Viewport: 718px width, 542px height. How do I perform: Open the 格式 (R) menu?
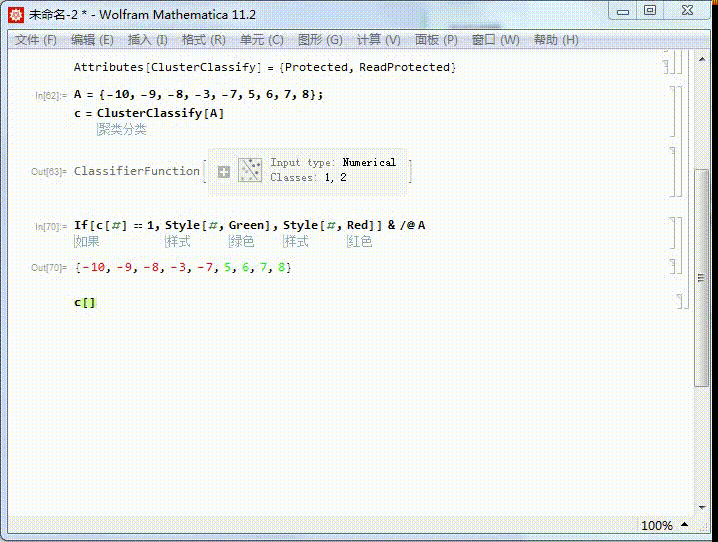pyautogui.click(x=204, y=40)
